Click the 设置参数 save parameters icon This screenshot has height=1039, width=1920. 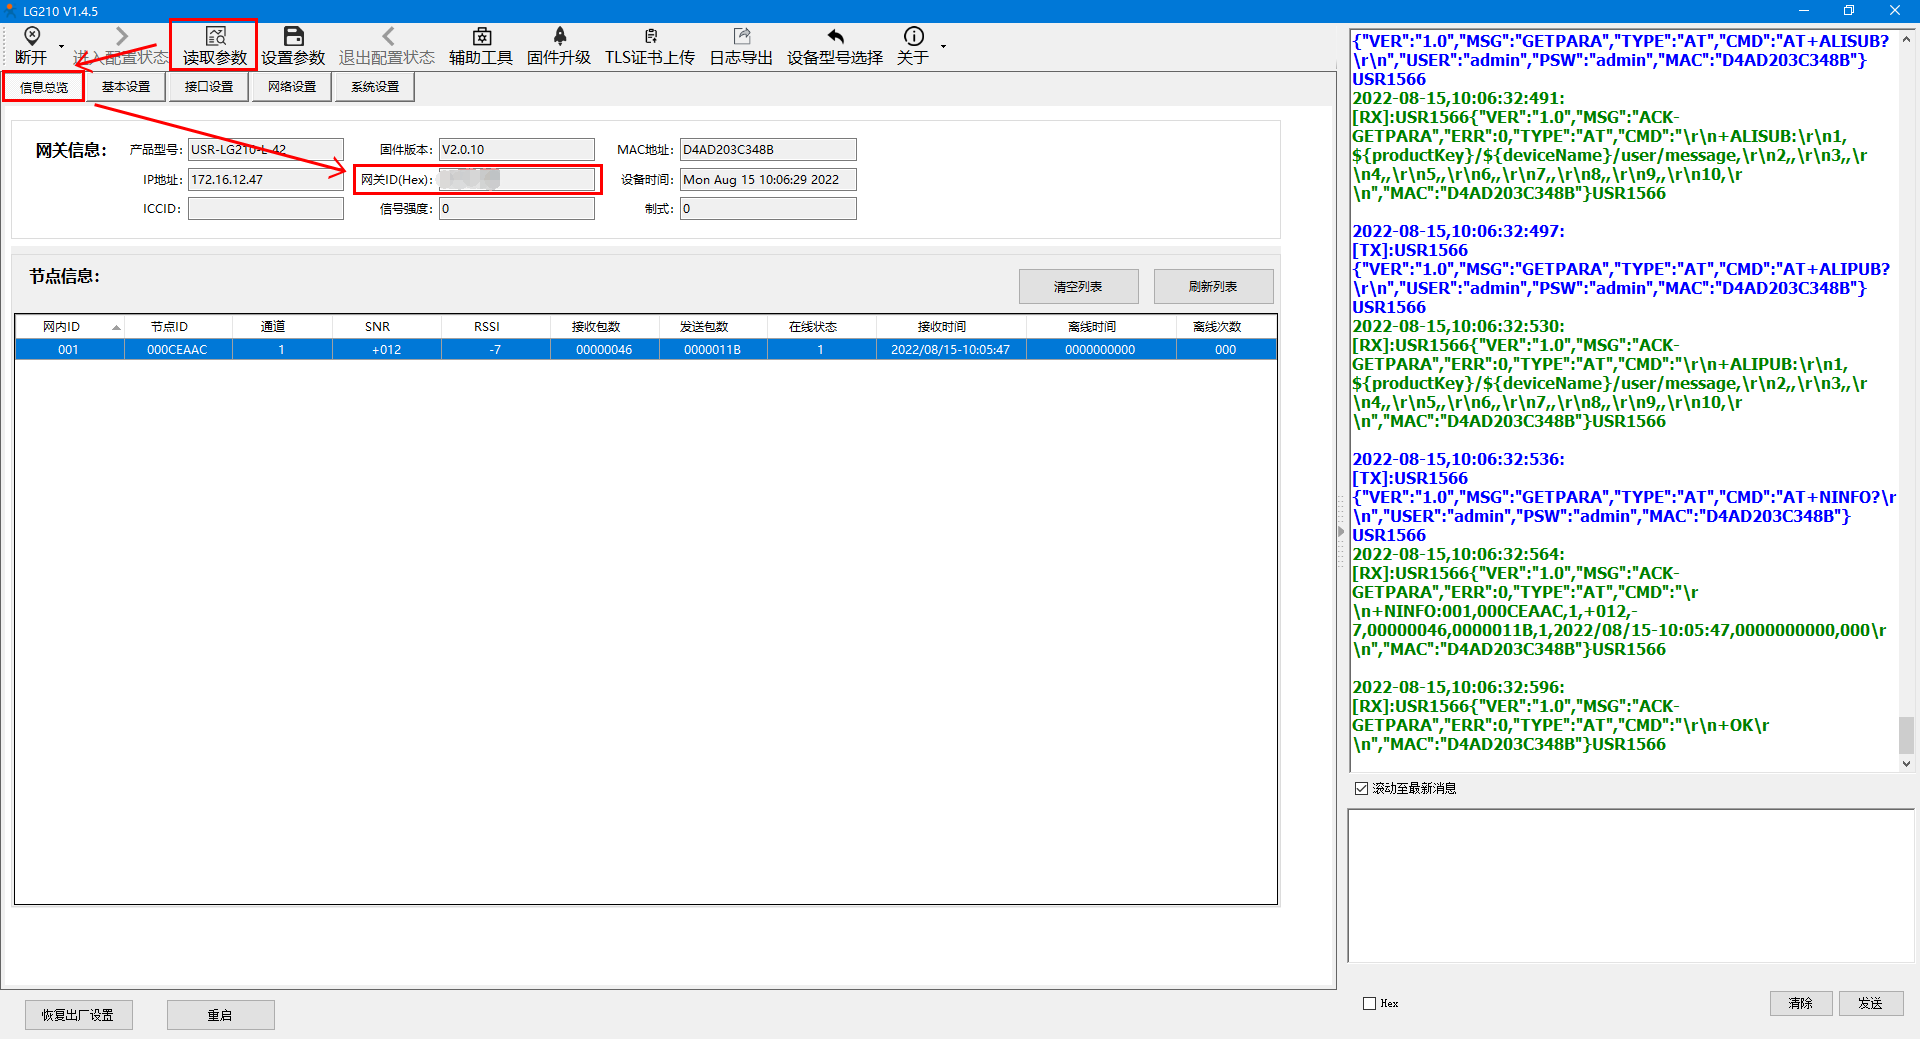(x=293, y=38)
